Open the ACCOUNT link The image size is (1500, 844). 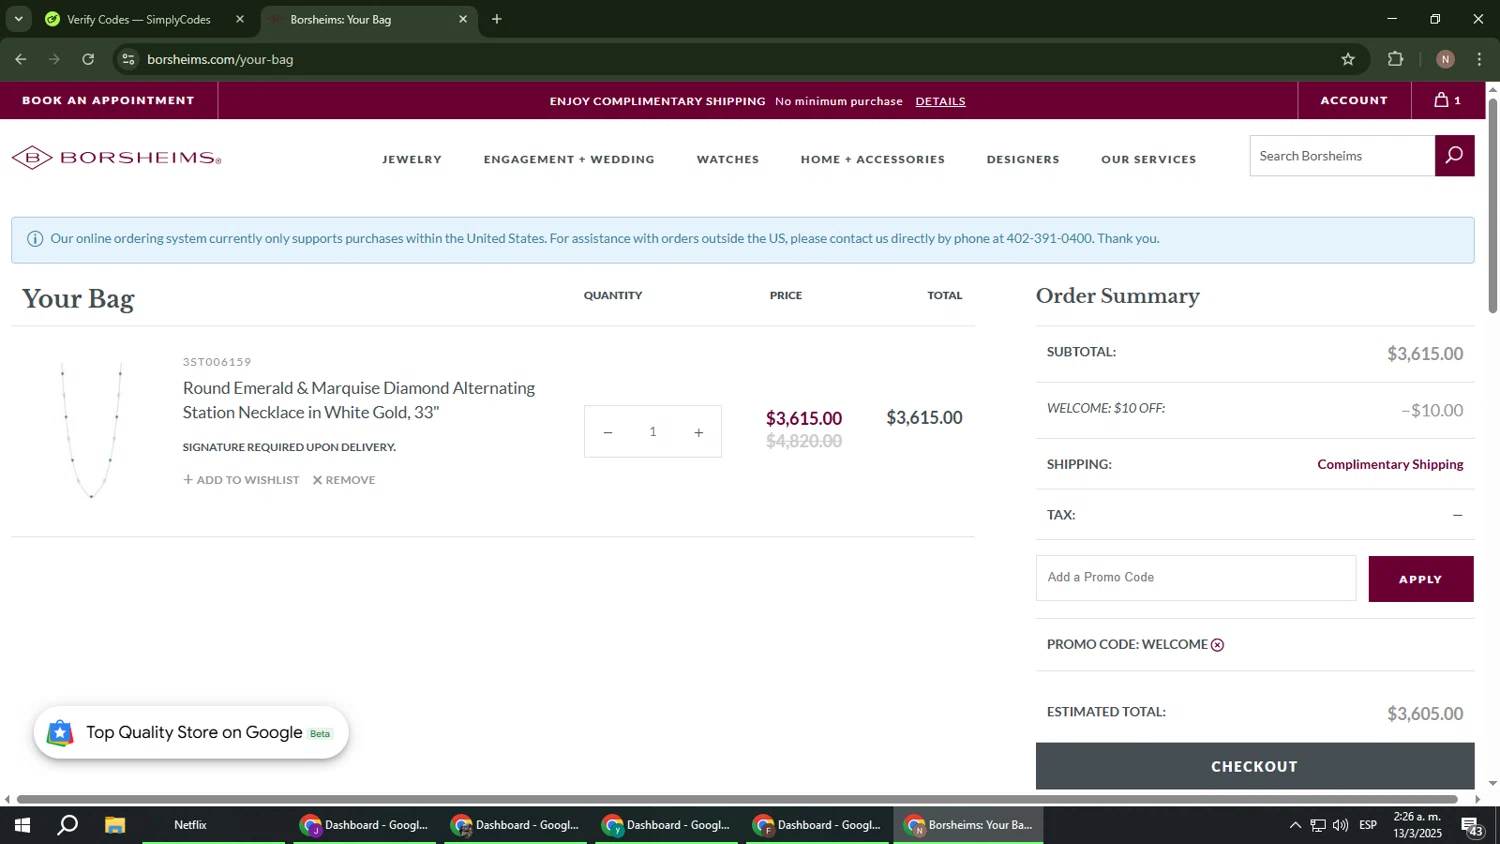point(1354,100)
